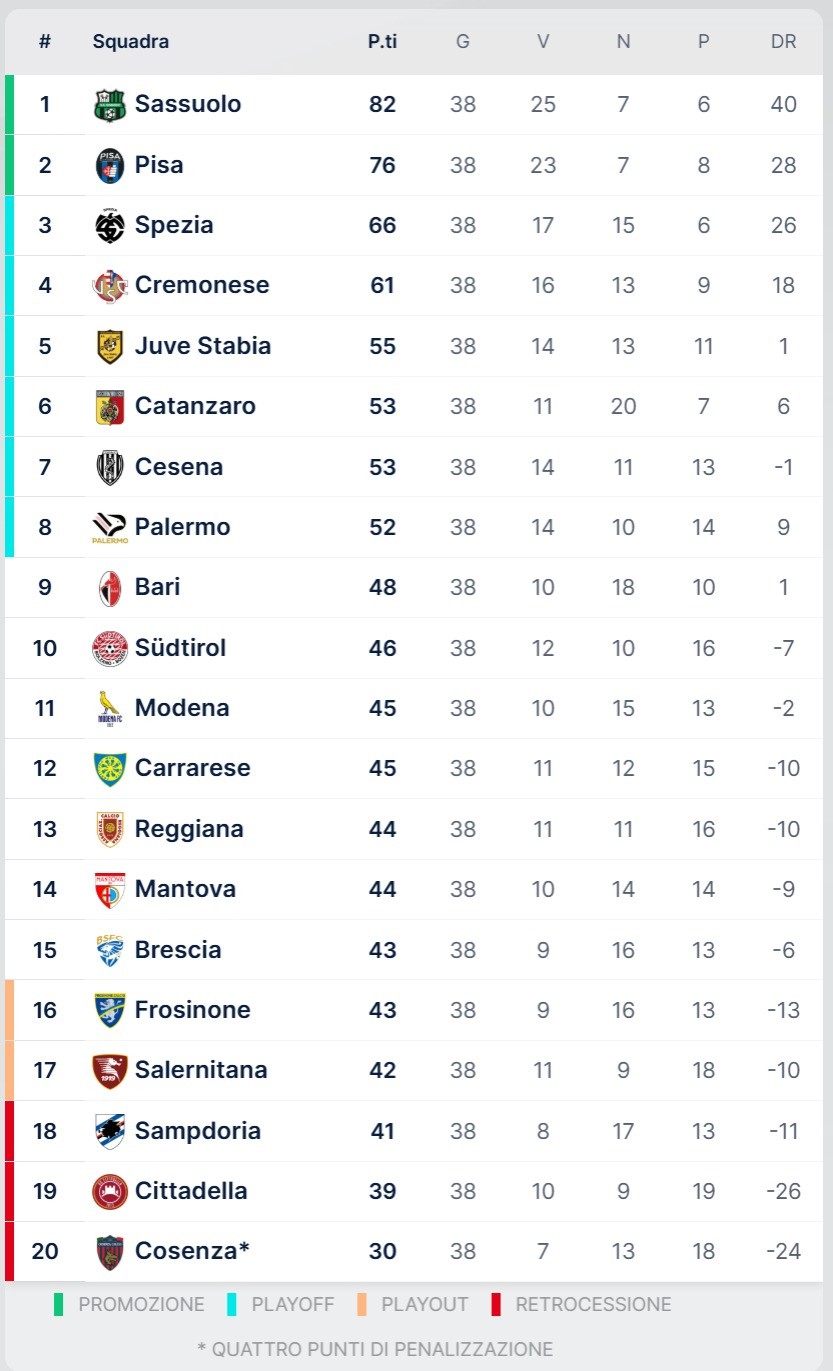Click the Juve Stabia badge
The height and width of the screenshot is (1371, 833).
pos(110,346)
